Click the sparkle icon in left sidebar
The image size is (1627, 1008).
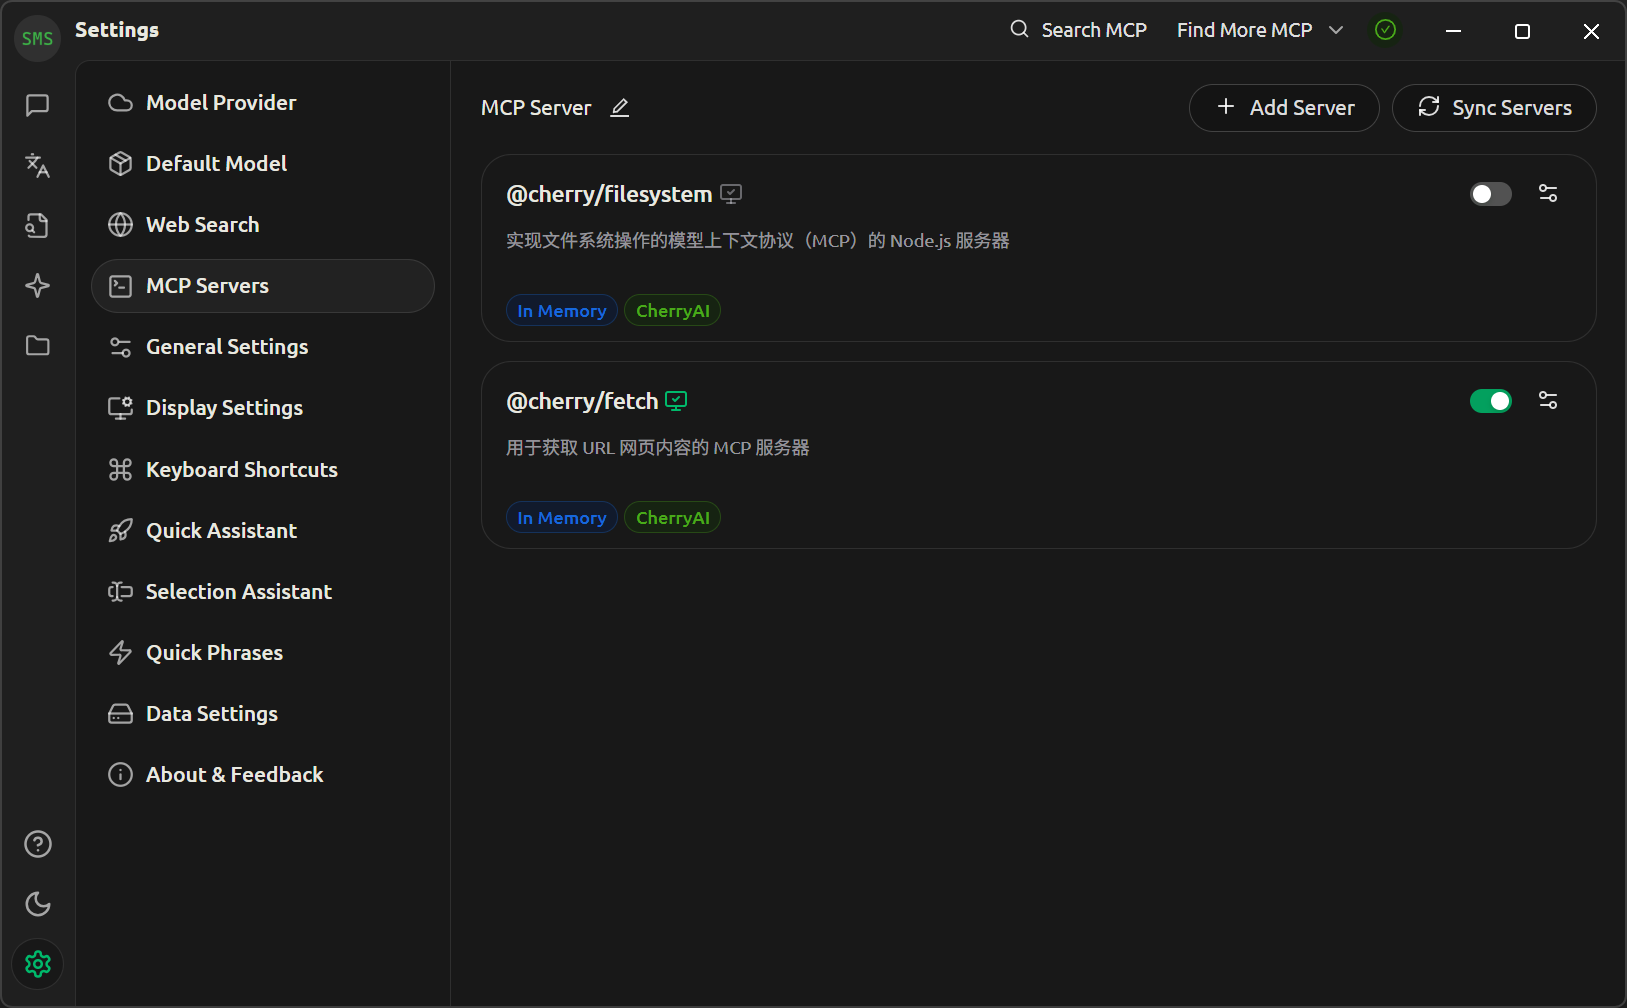(x=38, y=285)
